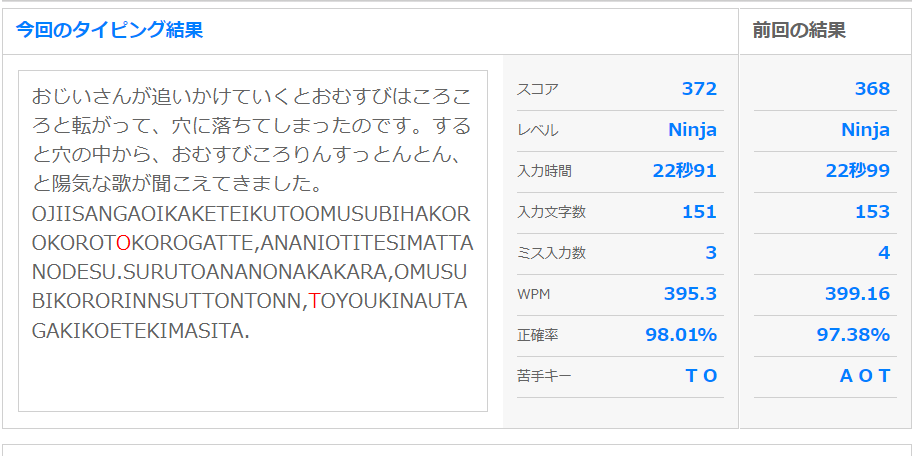This screenshot has width=917, height=456.
Task: Click the previous WPM value 399.16
Action: pos(857,293)
